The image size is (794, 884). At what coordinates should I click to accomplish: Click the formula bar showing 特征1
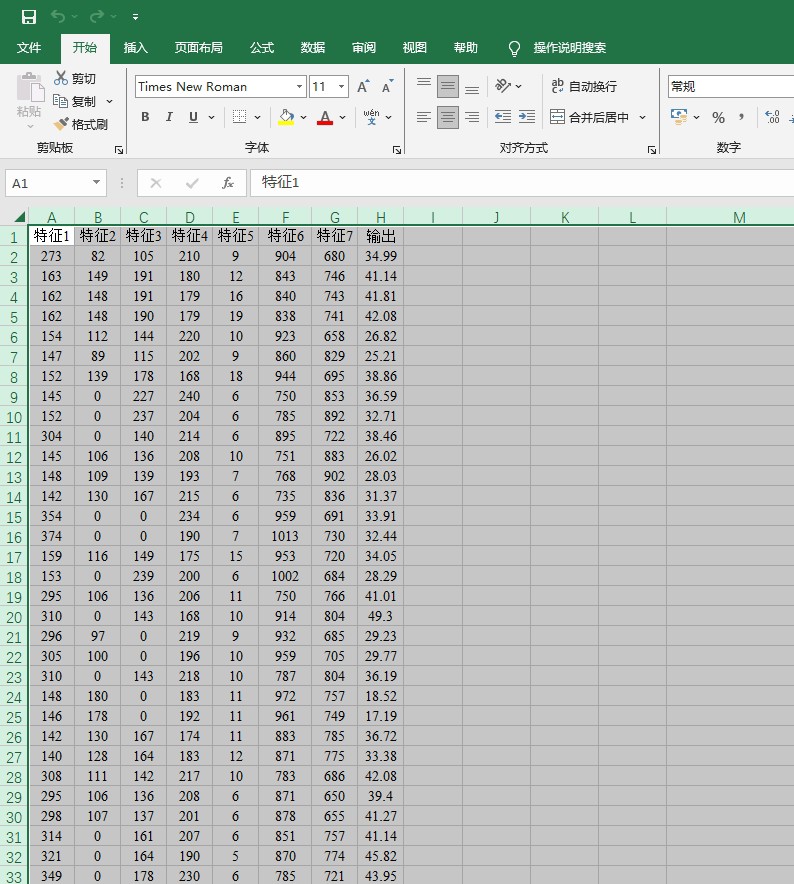tap(522, 183)
